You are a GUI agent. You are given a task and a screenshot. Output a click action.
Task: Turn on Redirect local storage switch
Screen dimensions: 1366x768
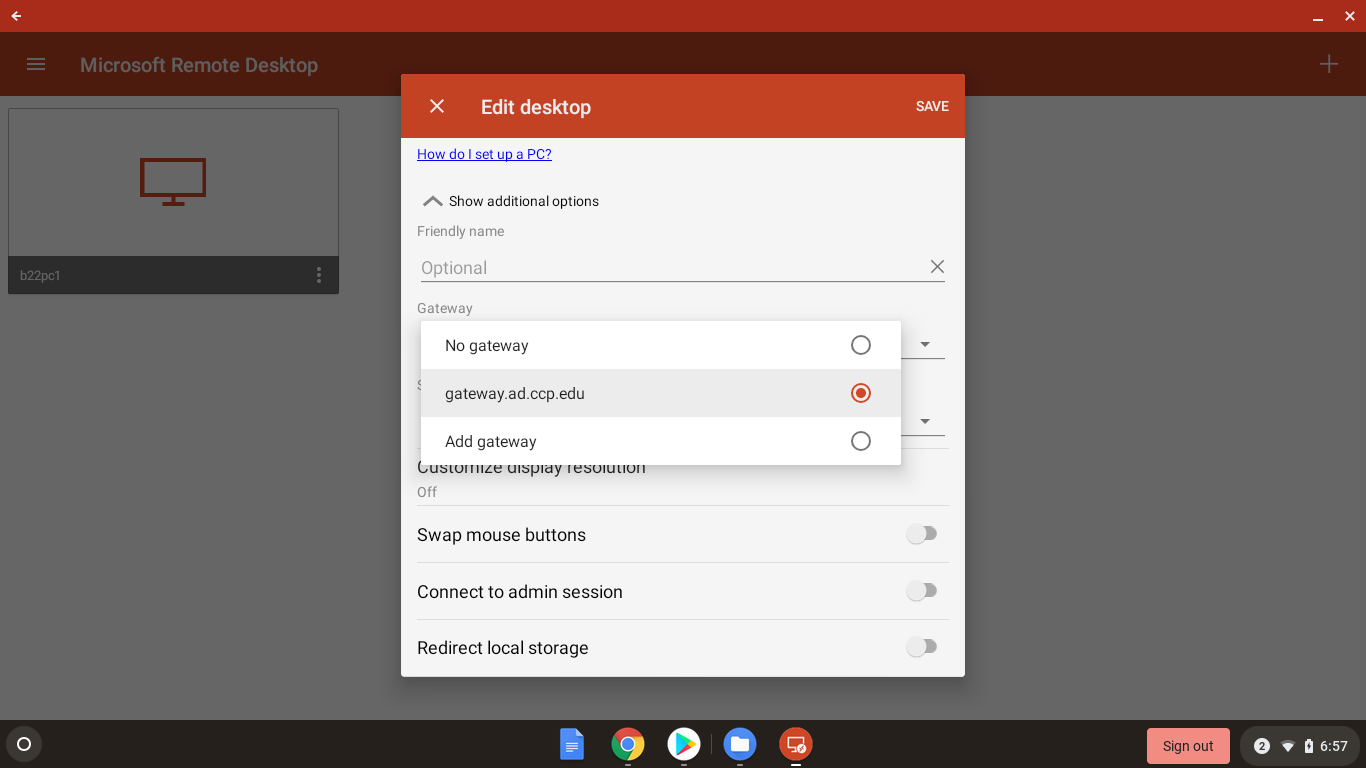coord(921,647)
